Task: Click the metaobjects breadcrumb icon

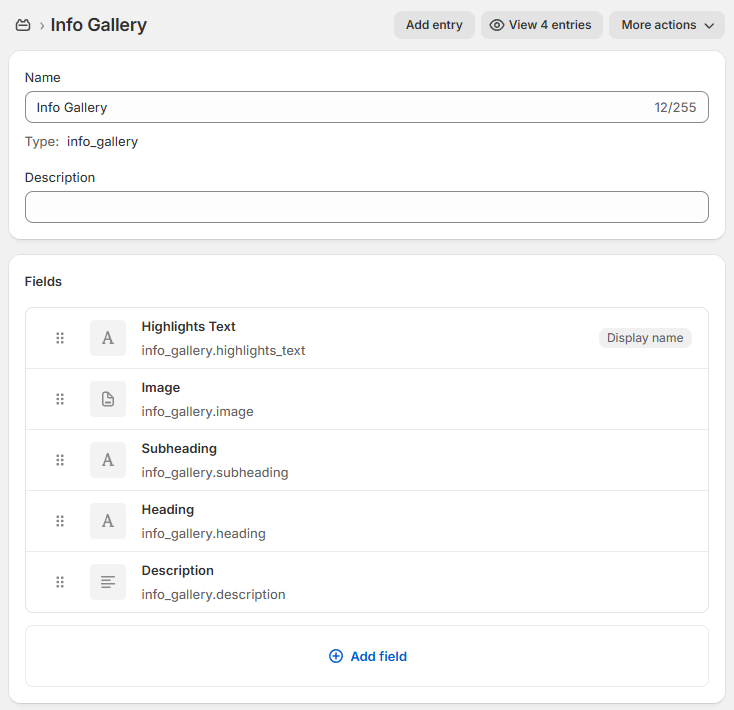Action: pos(23,25)
